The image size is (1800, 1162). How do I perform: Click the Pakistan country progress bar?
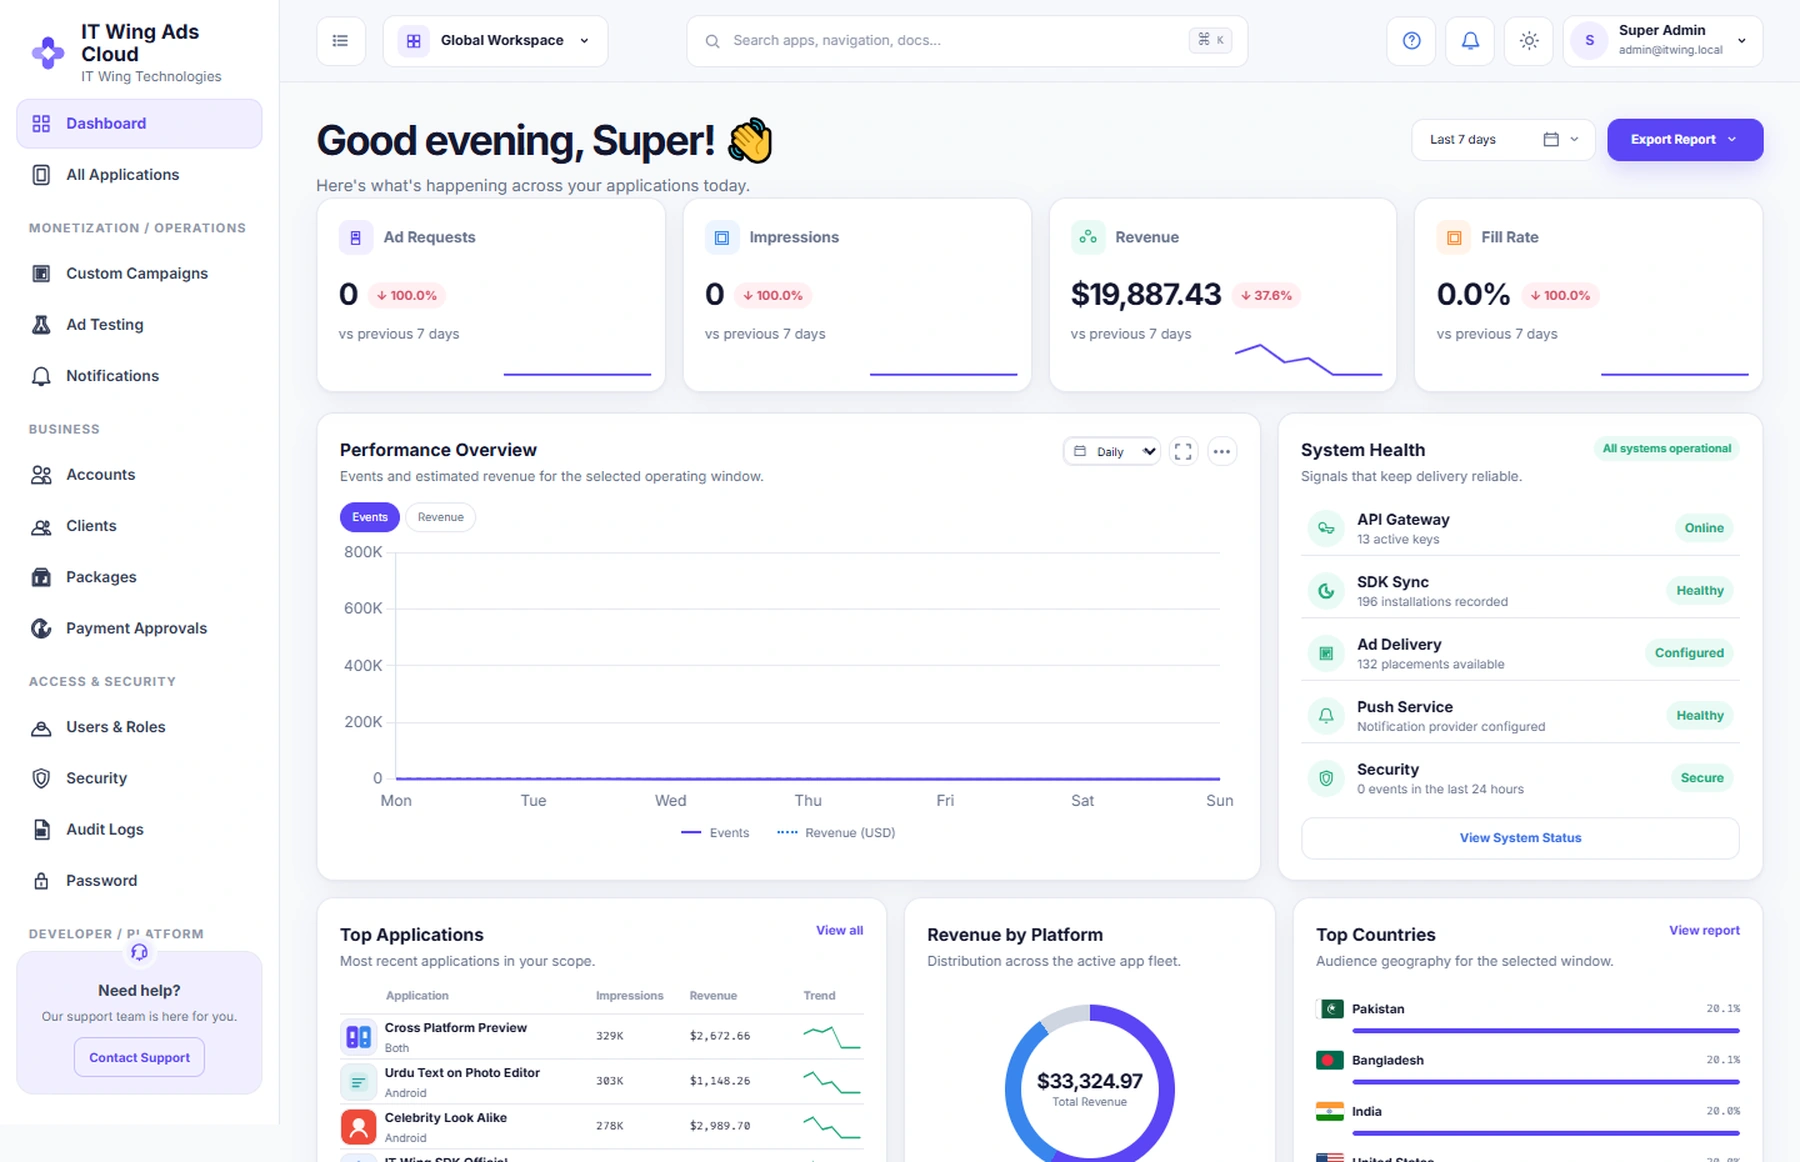(1545, 1031)
